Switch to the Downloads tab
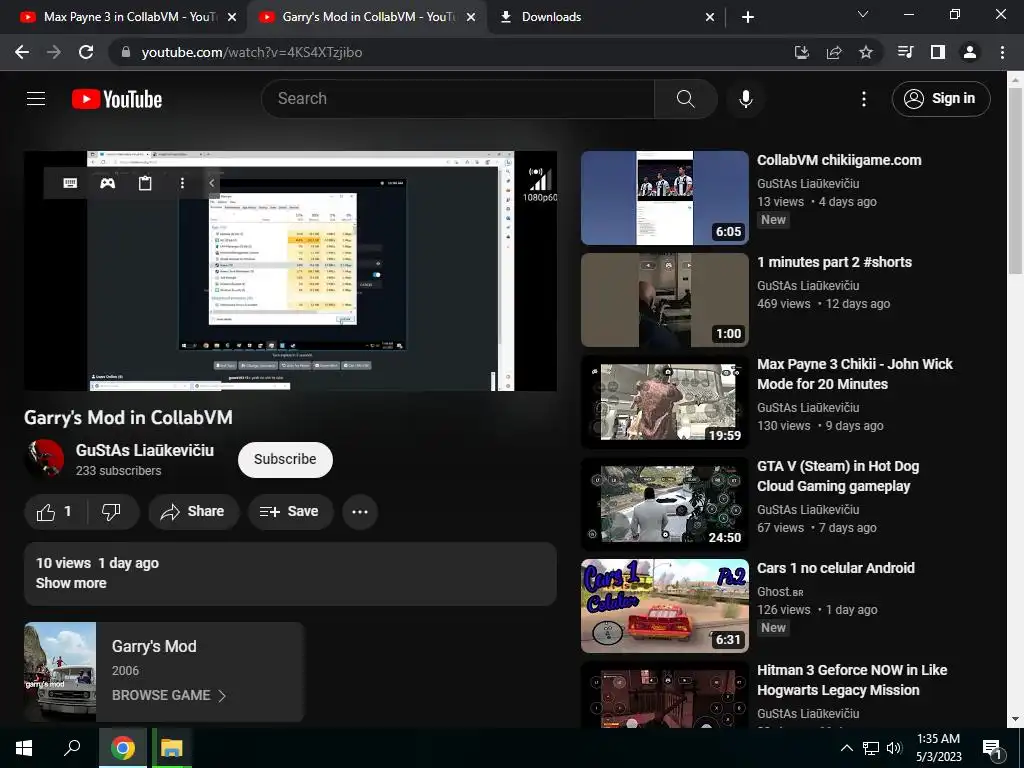The width and height of the screenshot is (1024, 768). [551, 17]
